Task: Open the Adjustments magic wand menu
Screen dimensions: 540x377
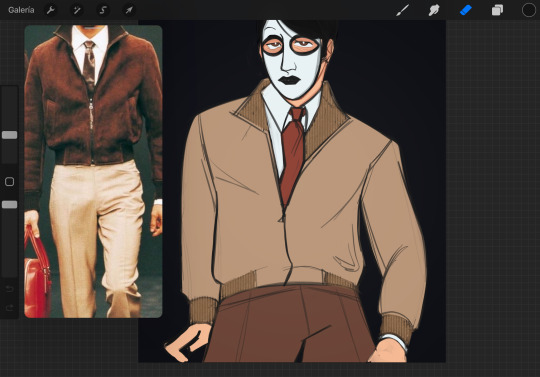Action: (x=76, y=10)
